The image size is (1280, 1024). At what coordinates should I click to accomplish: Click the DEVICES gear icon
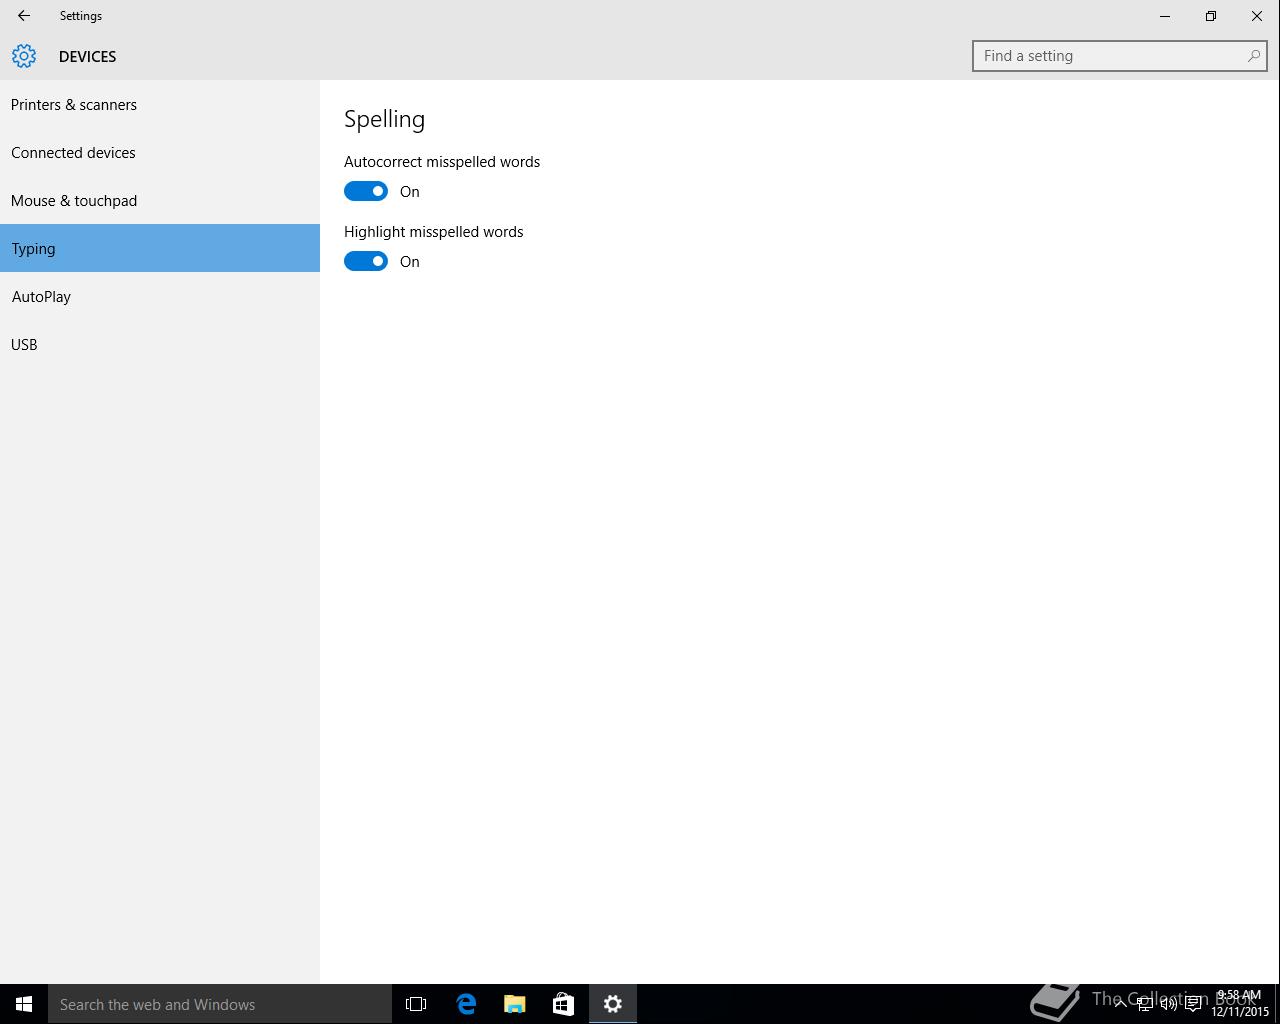pyautogui.click(x=24, y=56)
